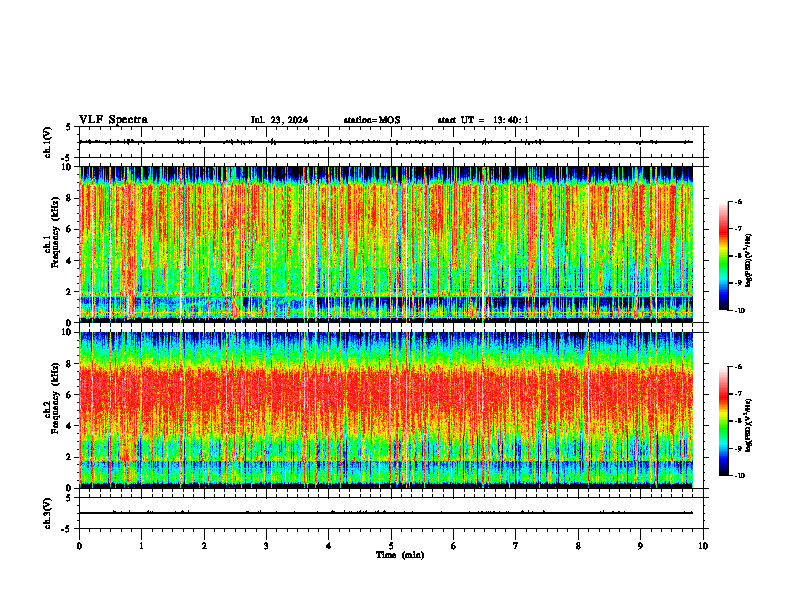The image size is (792, 612).
Task: Click the "Time (min)" axis title
Action: (400, 555)
